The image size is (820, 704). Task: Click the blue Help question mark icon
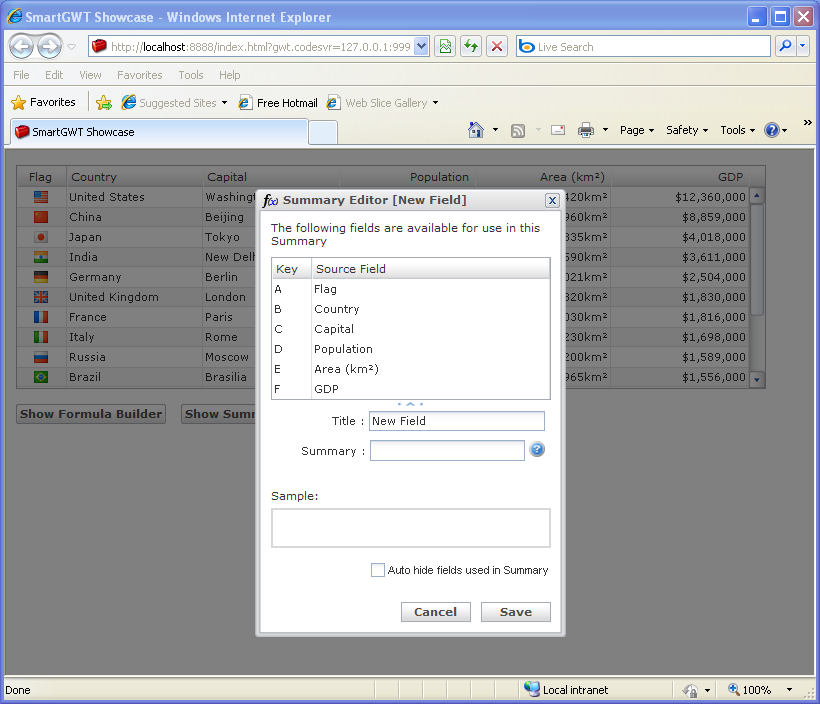click(x=772, y=130)
